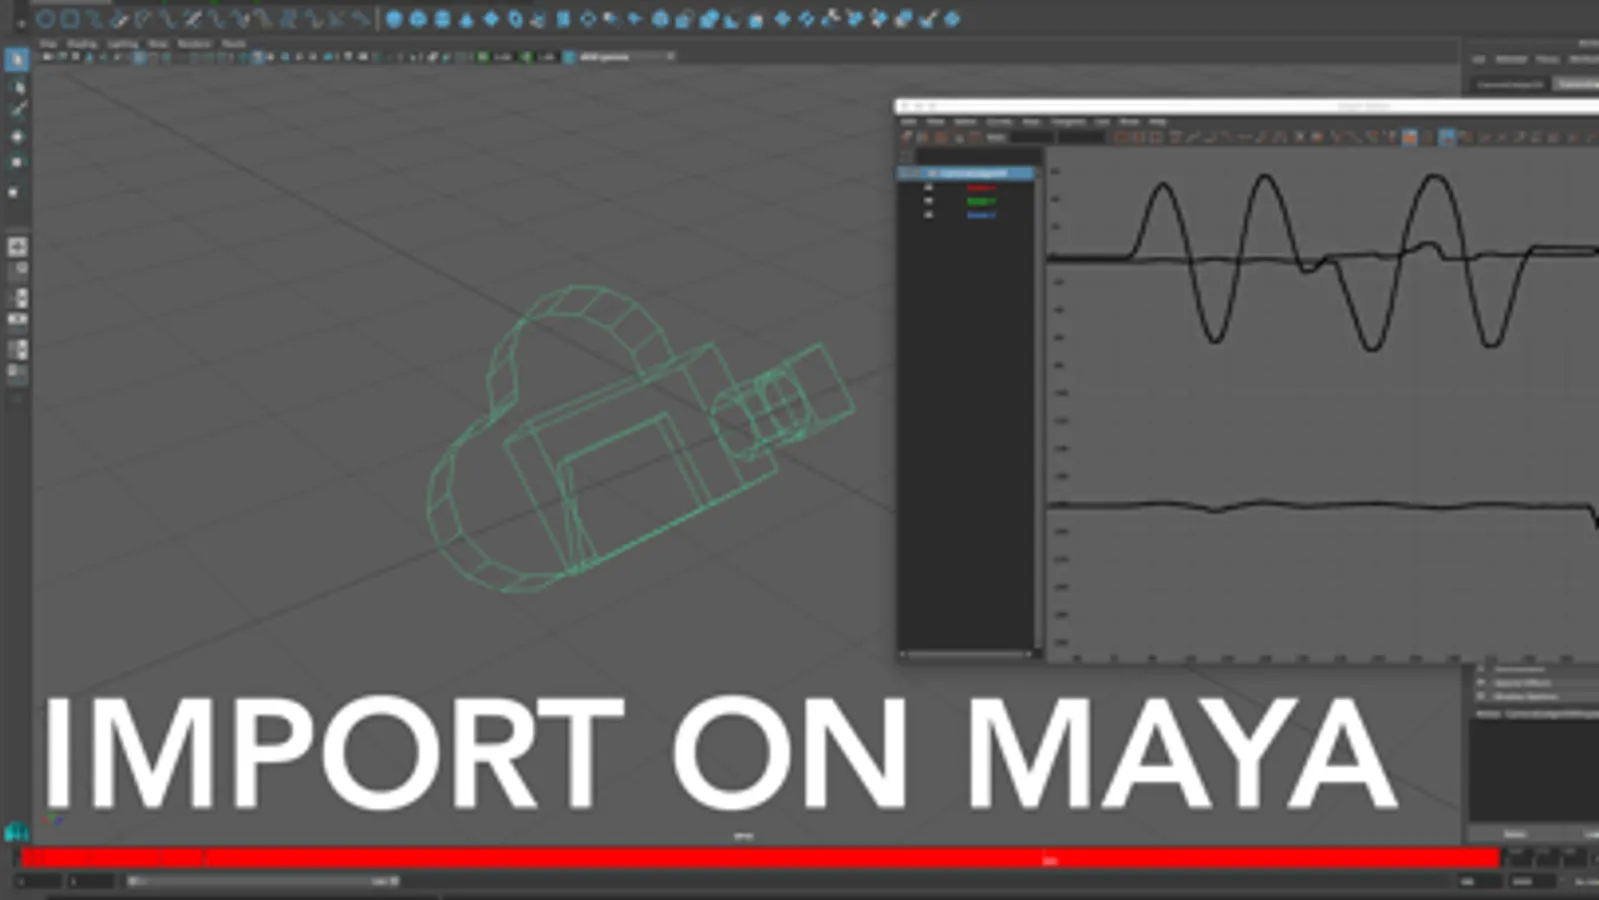Select the pencil curve tool on shelf
The image size is (1599, 900).
pyautogui.click(x=119, y=18)
